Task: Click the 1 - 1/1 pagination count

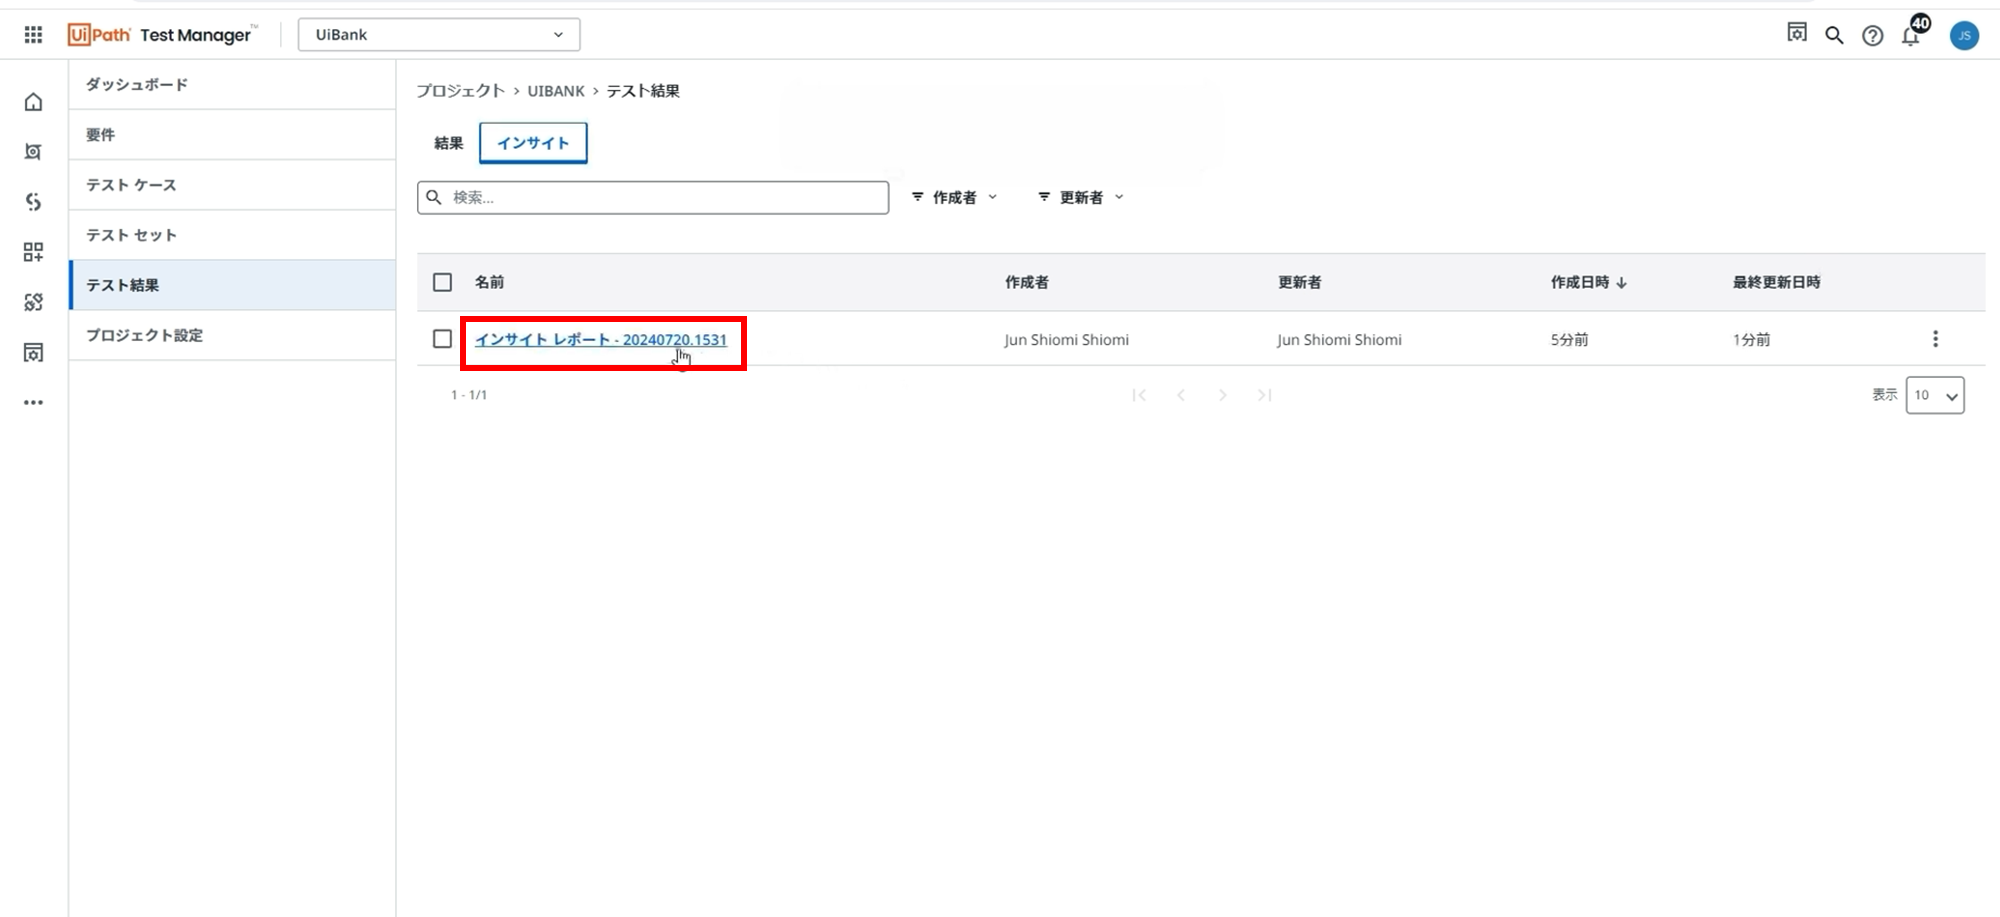Action: pyautogui.click(x=469, y=395)
